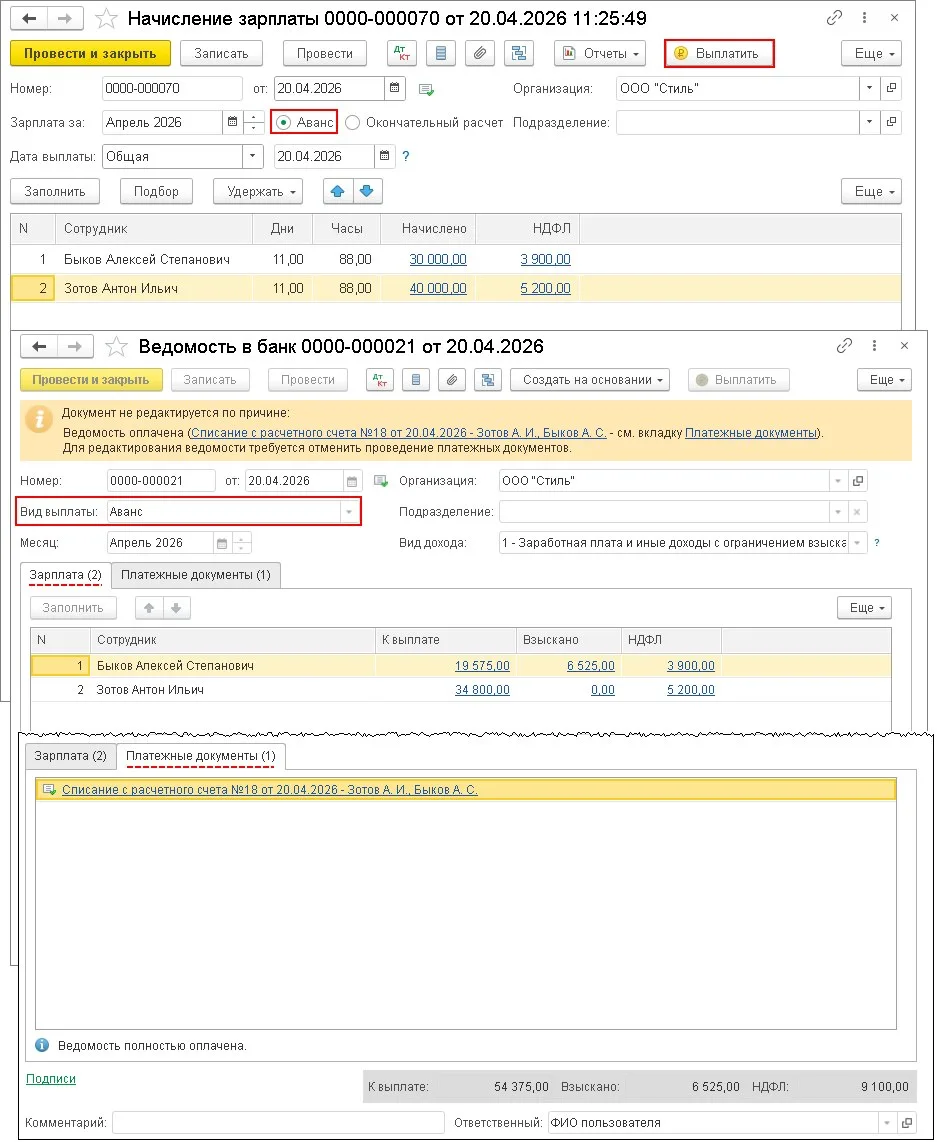Open Списание с расчетного счета №18 link in the payment documents list
Screen dimensions: 937x1142
click(x=269, y=789)
